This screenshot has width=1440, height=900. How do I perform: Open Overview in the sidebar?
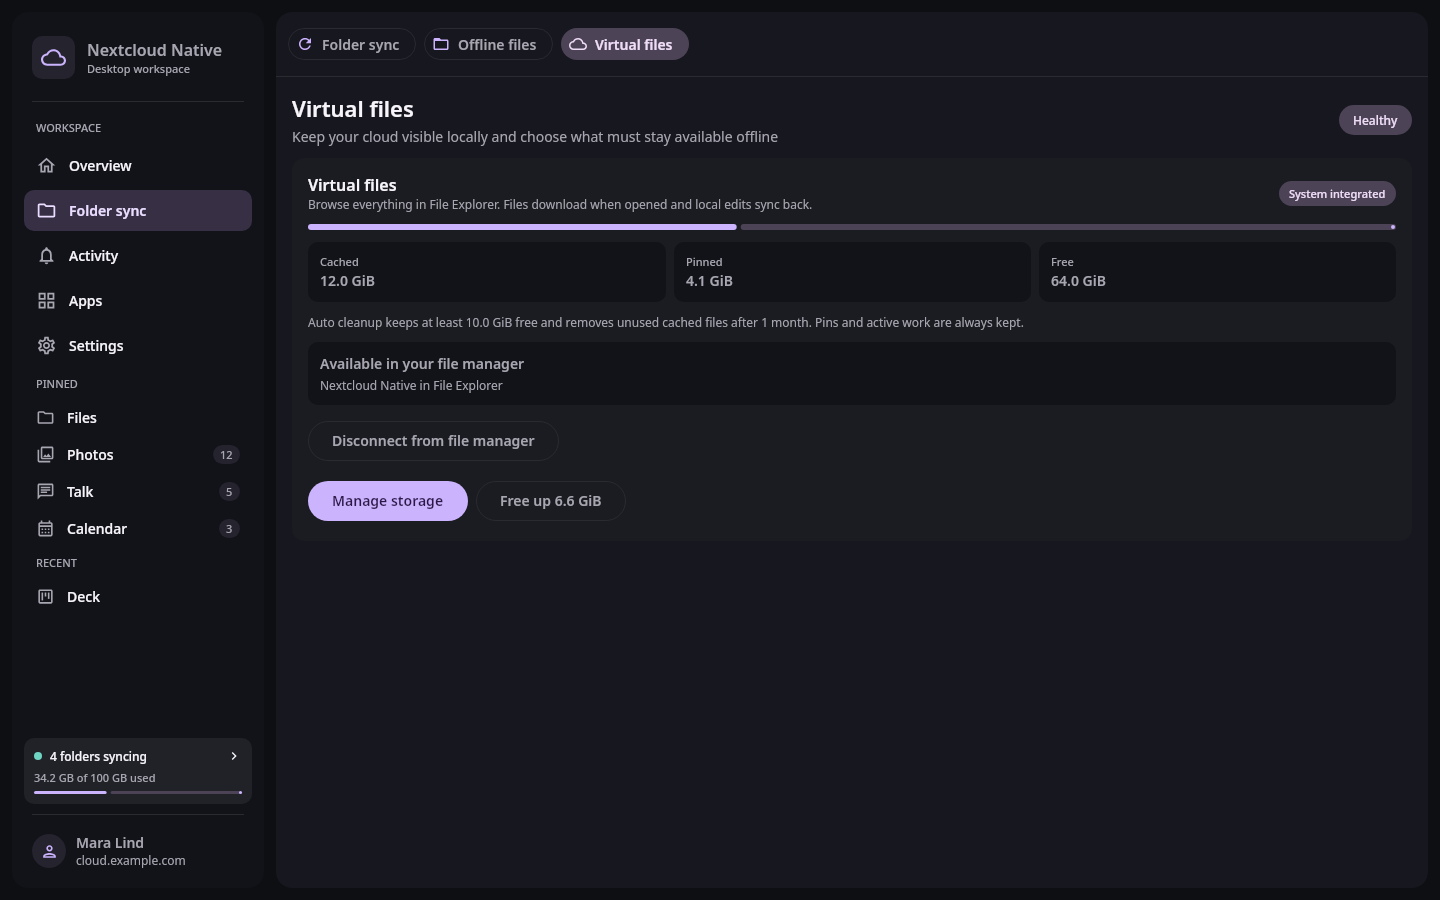coord(138,165)
